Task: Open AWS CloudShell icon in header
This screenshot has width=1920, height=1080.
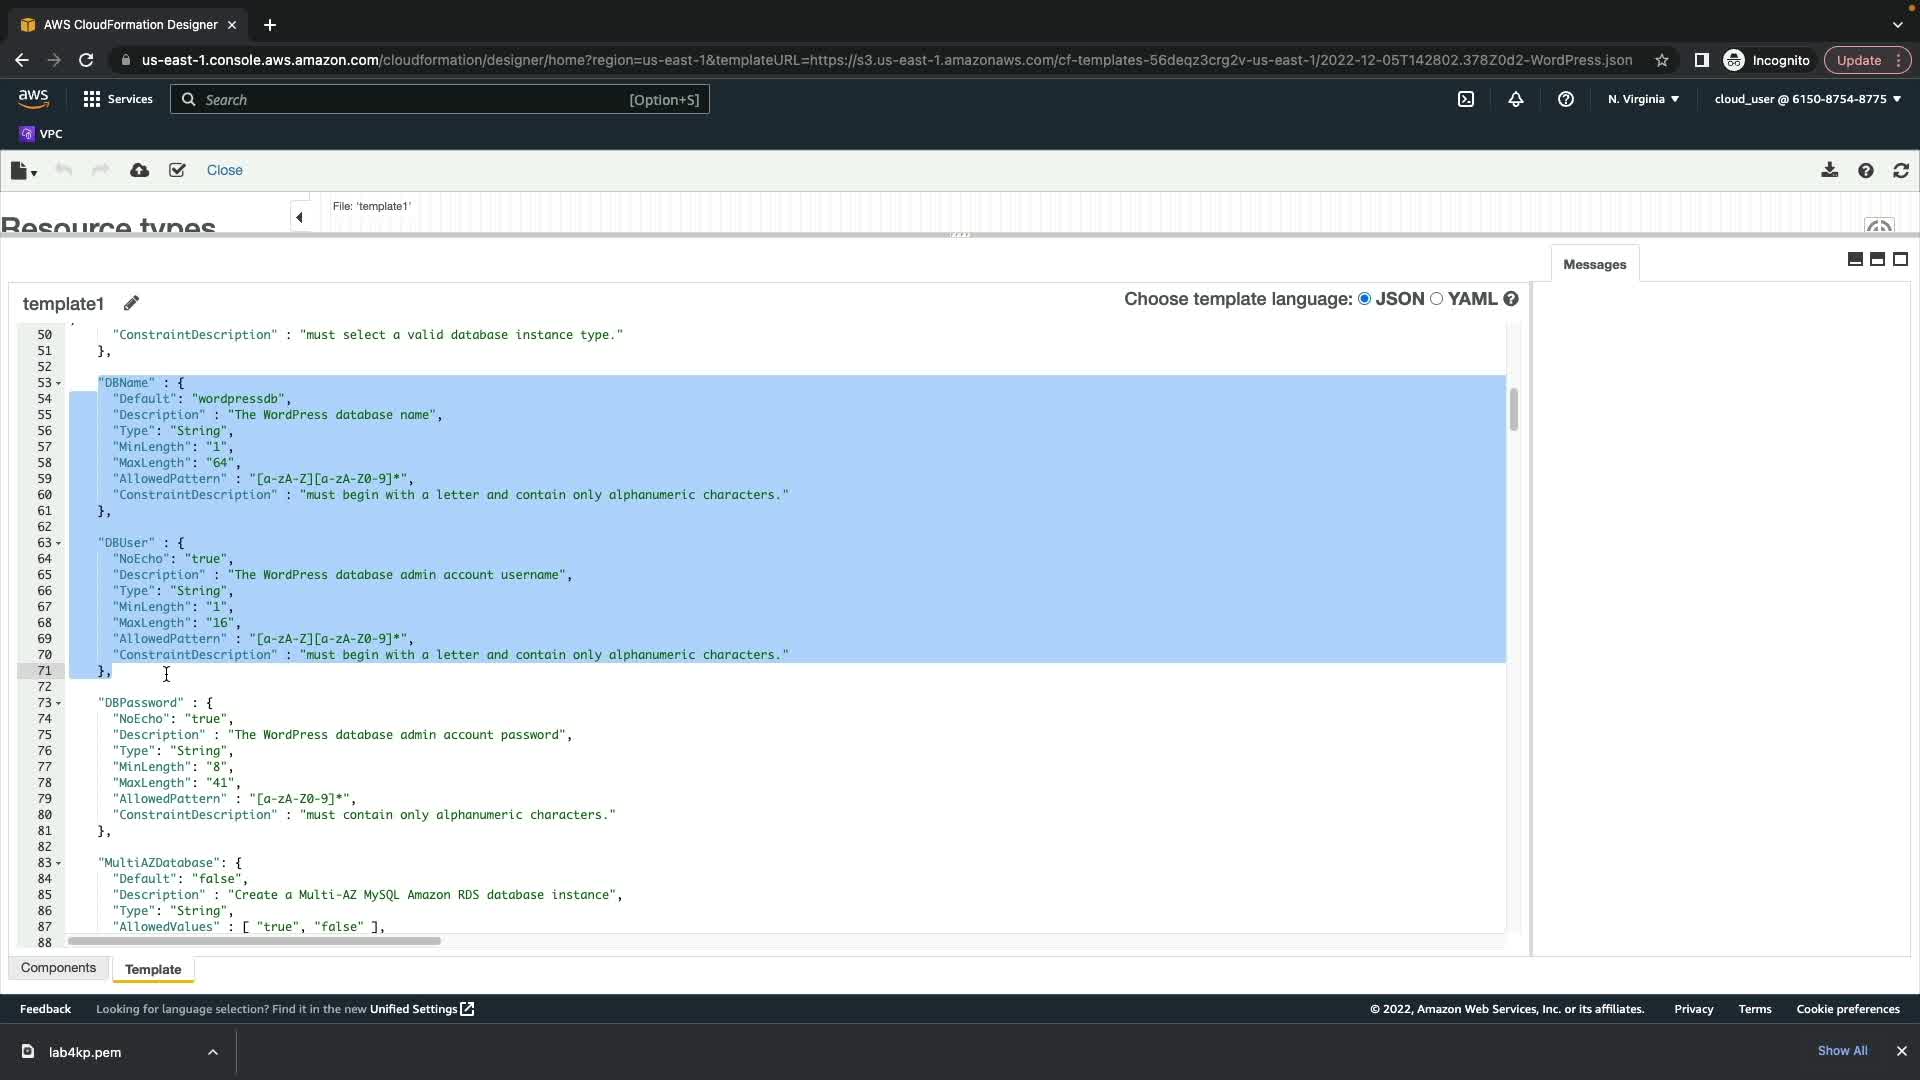Action: click(1466, 99)
